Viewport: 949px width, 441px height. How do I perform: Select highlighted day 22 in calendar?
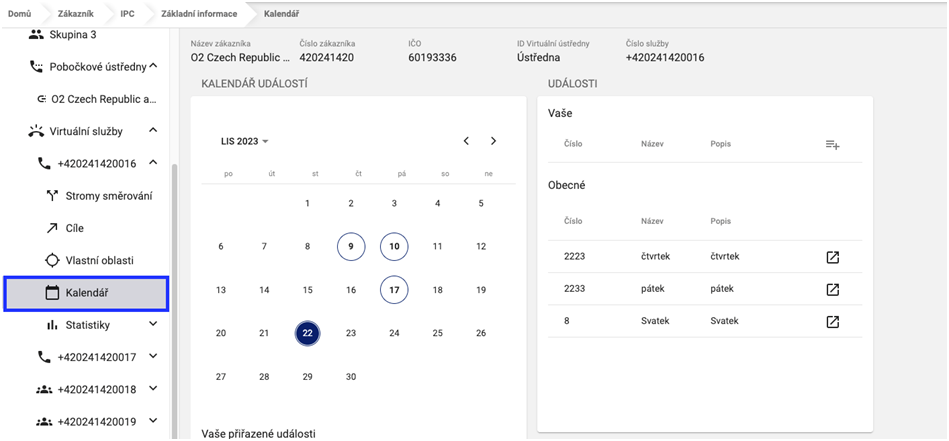pyautogui.click(x=308, y=333)
